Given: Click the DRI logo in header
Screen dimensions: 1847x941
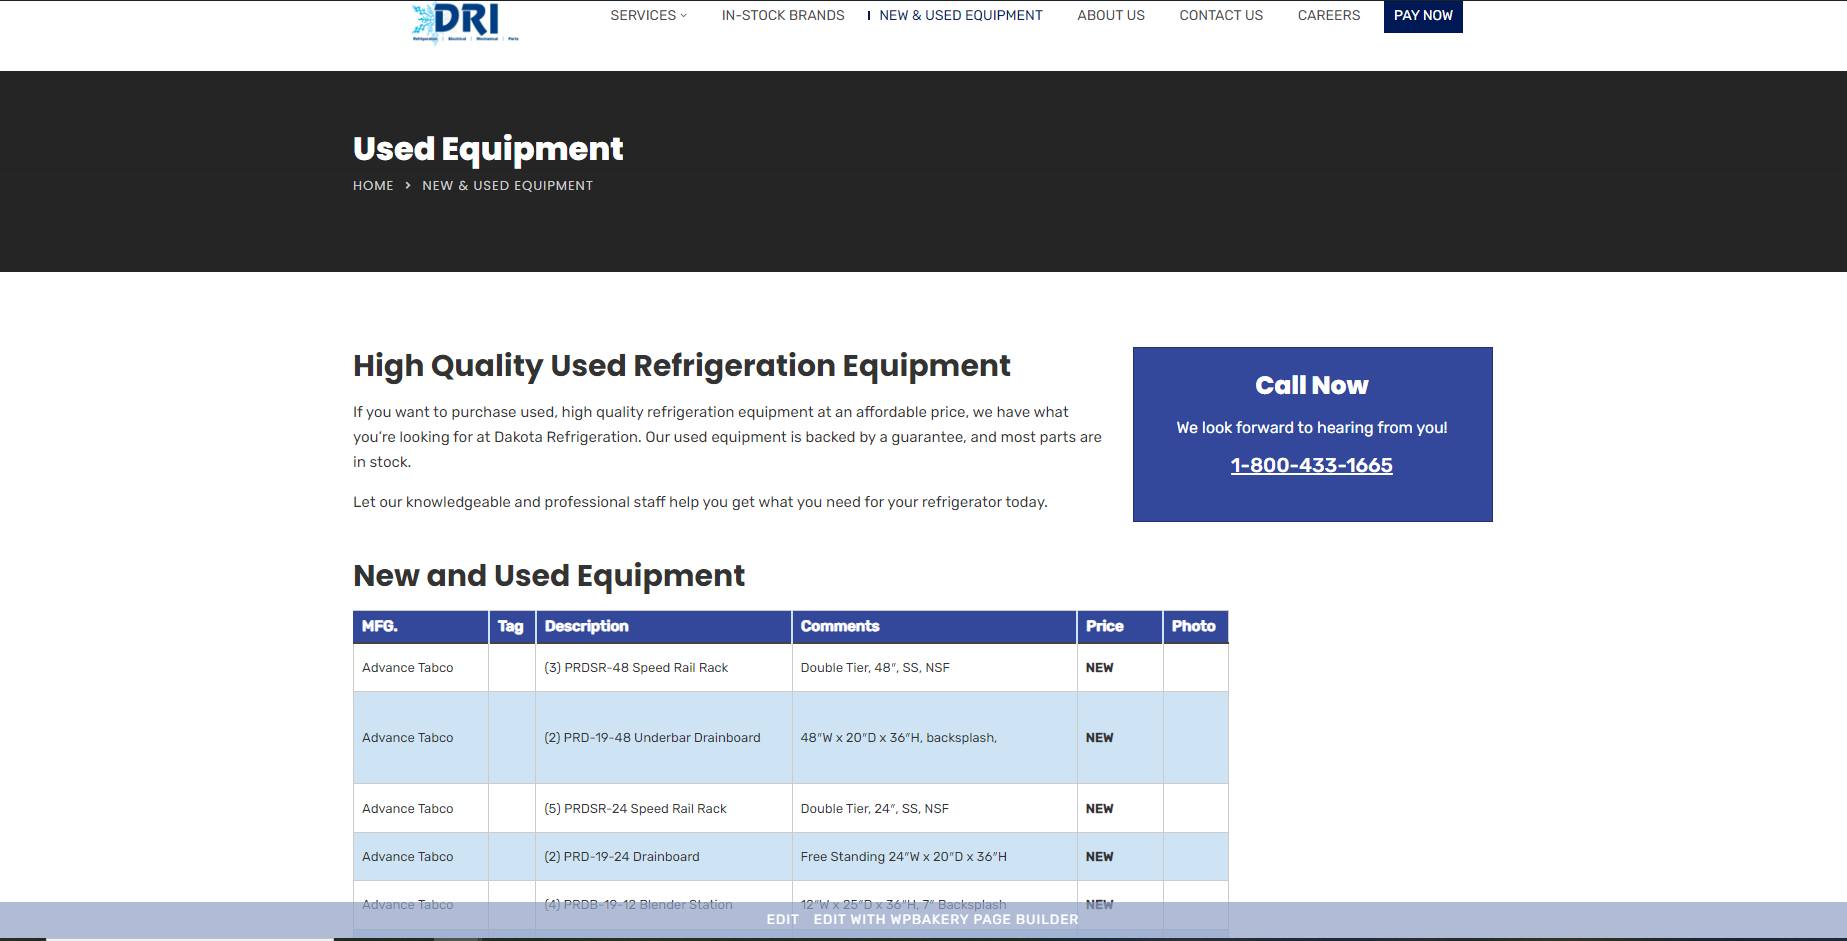Looking at the screenshot, I should (465, 22).
